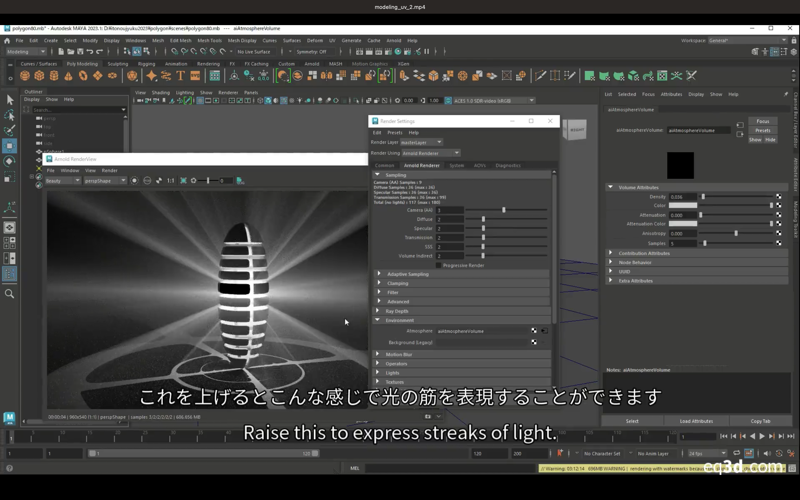The width and height of the screenshot is (800, 500).
Task: Click the Lasso select tool
Action: click(x=10, y=115)
